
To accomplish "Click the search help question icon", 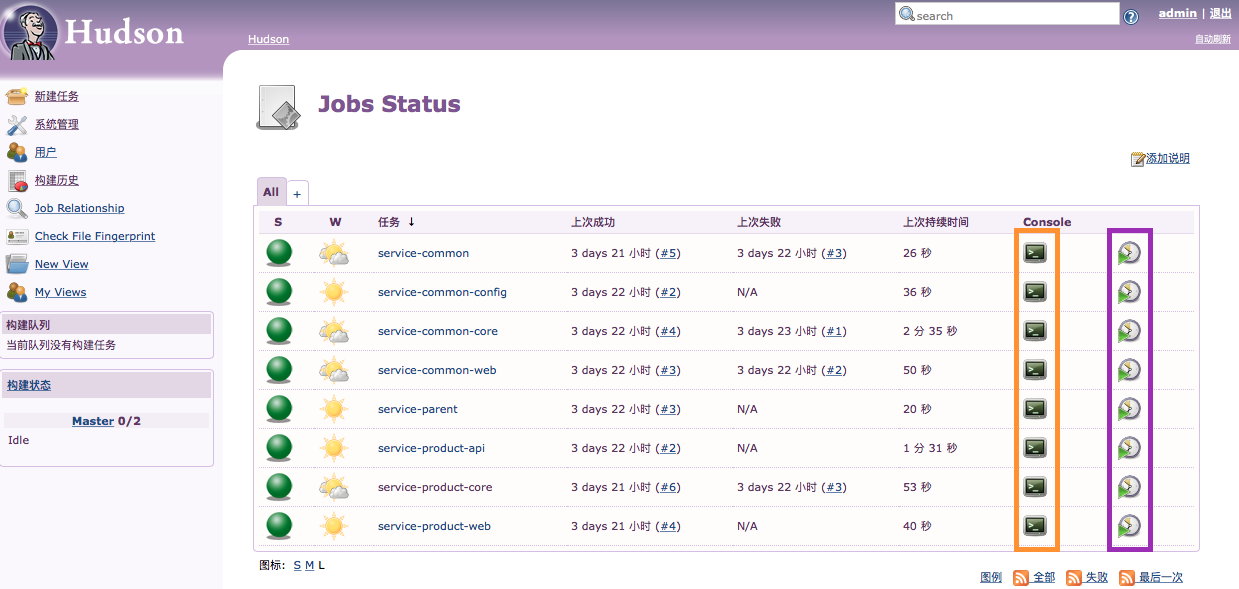I will pyautogui.click(x=1131, y=16).
